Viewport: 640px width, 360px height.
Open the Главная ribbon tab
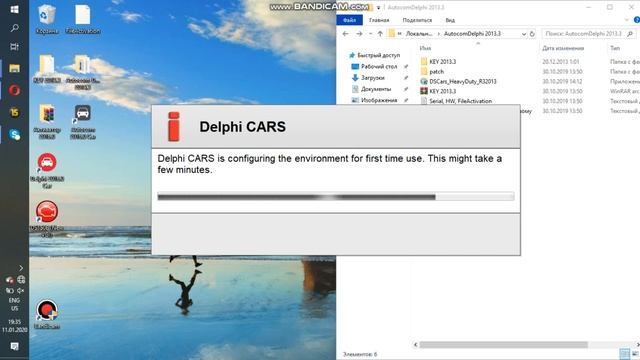379,20
